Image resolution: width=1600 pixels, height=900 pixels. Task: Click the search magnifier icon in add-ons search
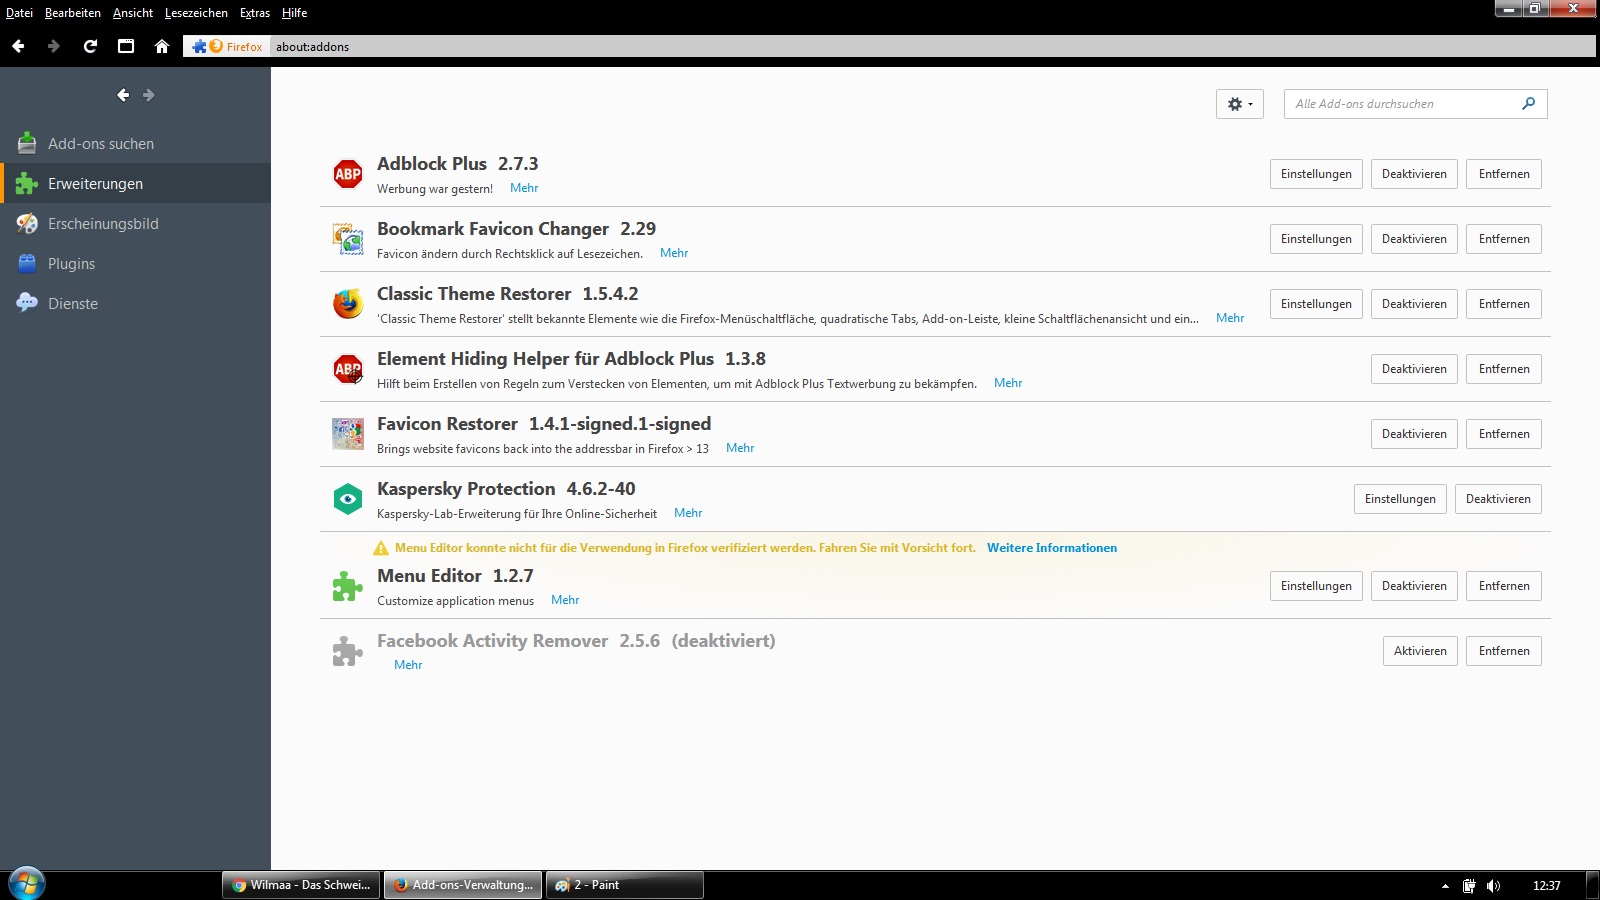1528,104
